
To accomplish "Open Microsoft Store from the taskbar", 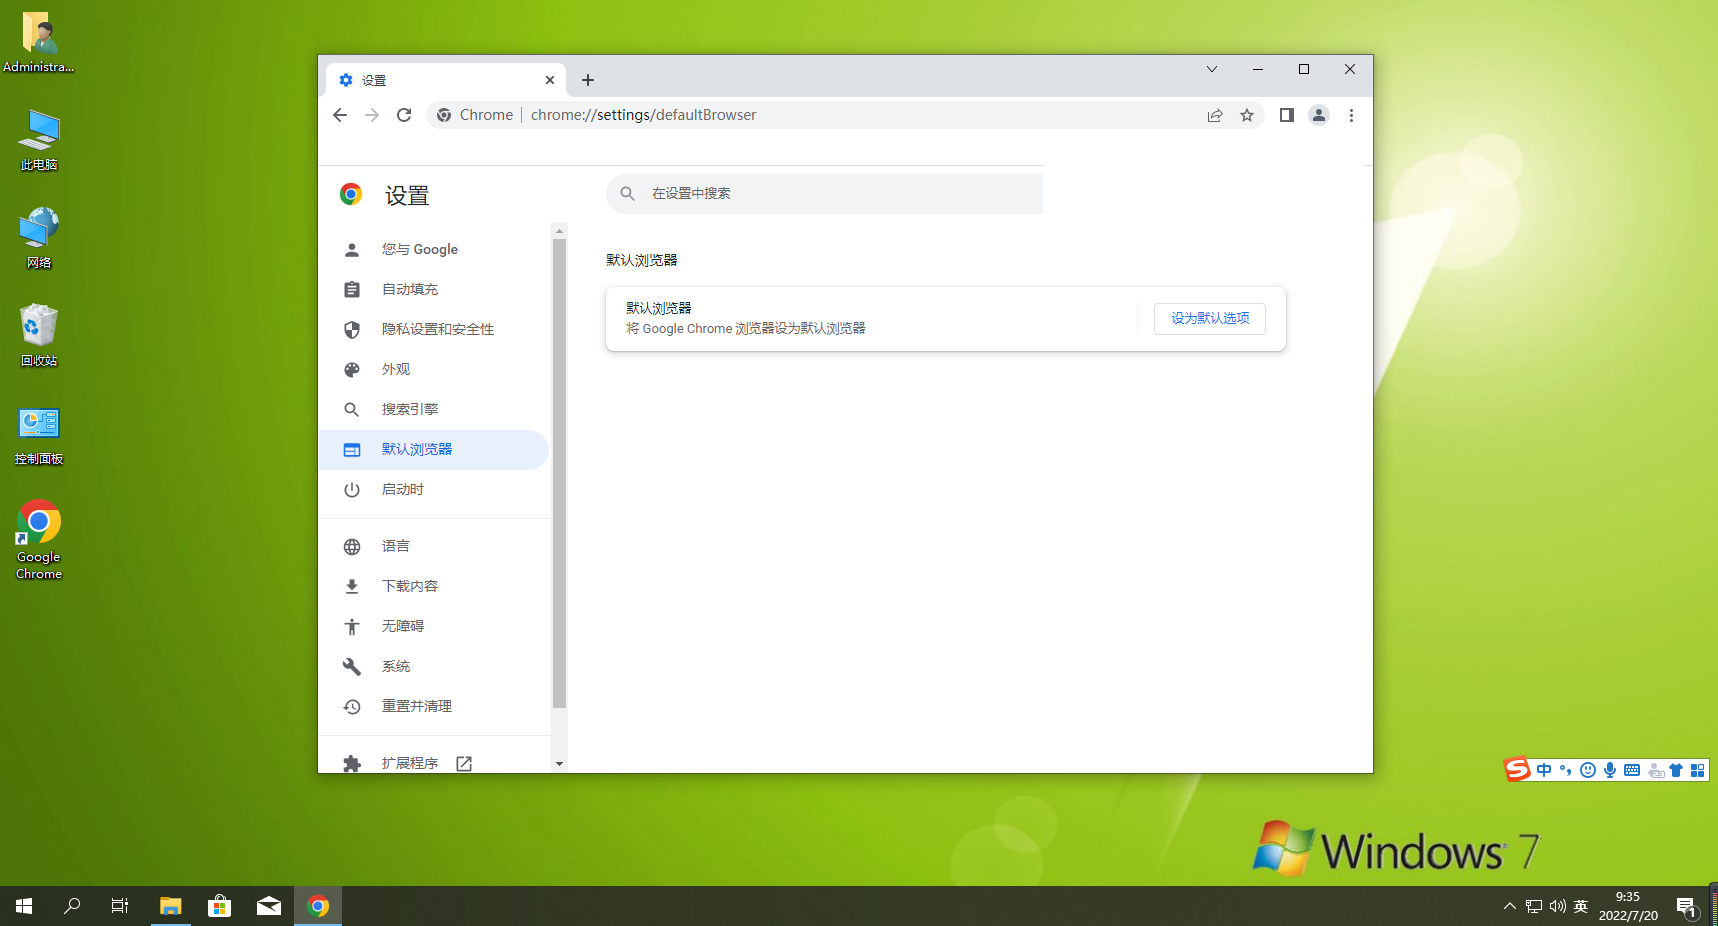I will click(219, 906).
